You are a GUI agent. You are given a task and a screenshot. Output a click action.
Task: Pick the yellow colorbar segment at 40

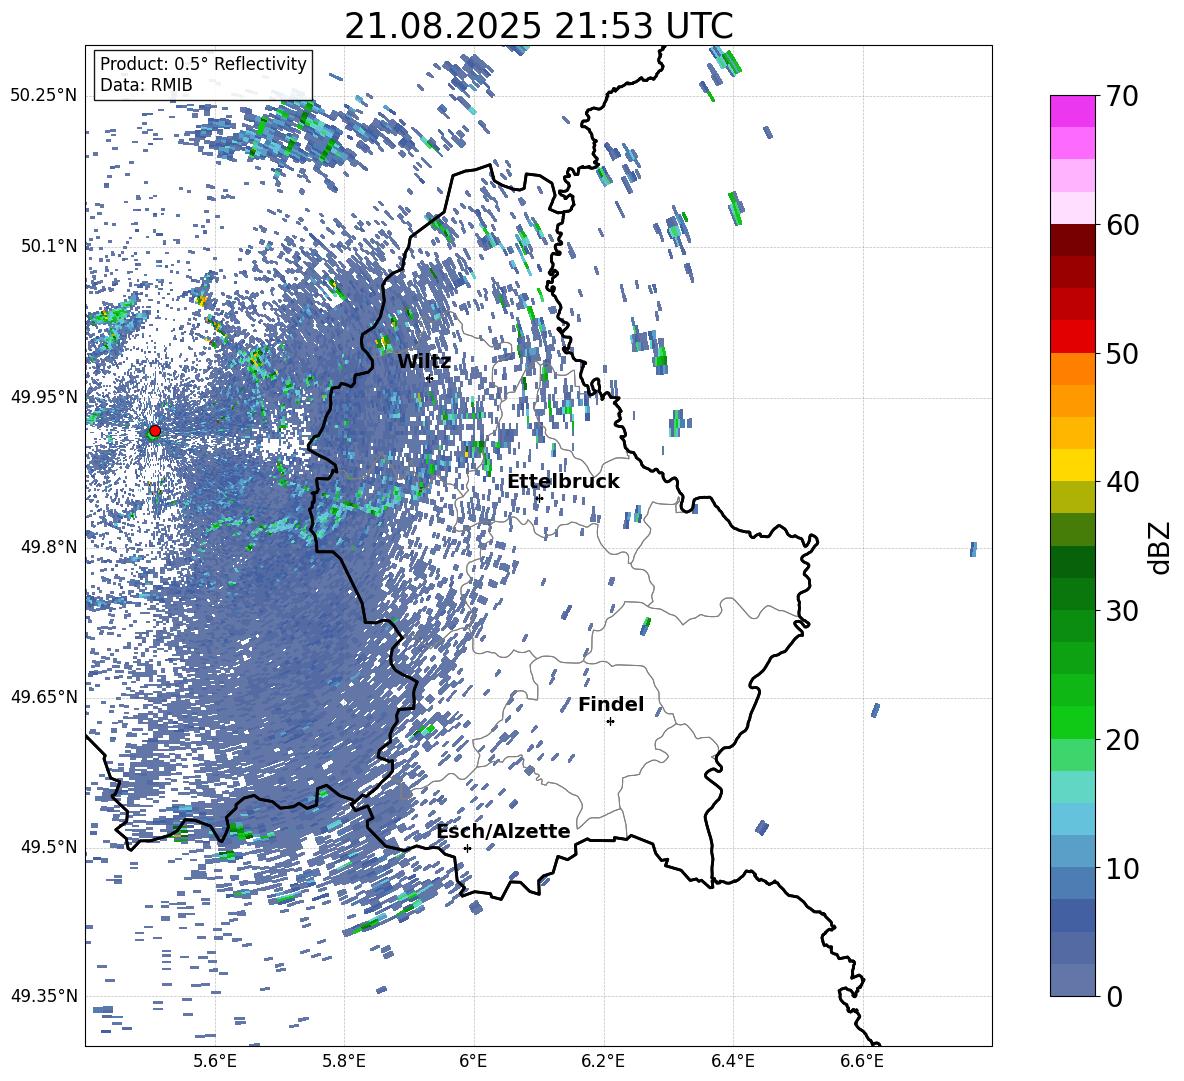[1072, 465]
